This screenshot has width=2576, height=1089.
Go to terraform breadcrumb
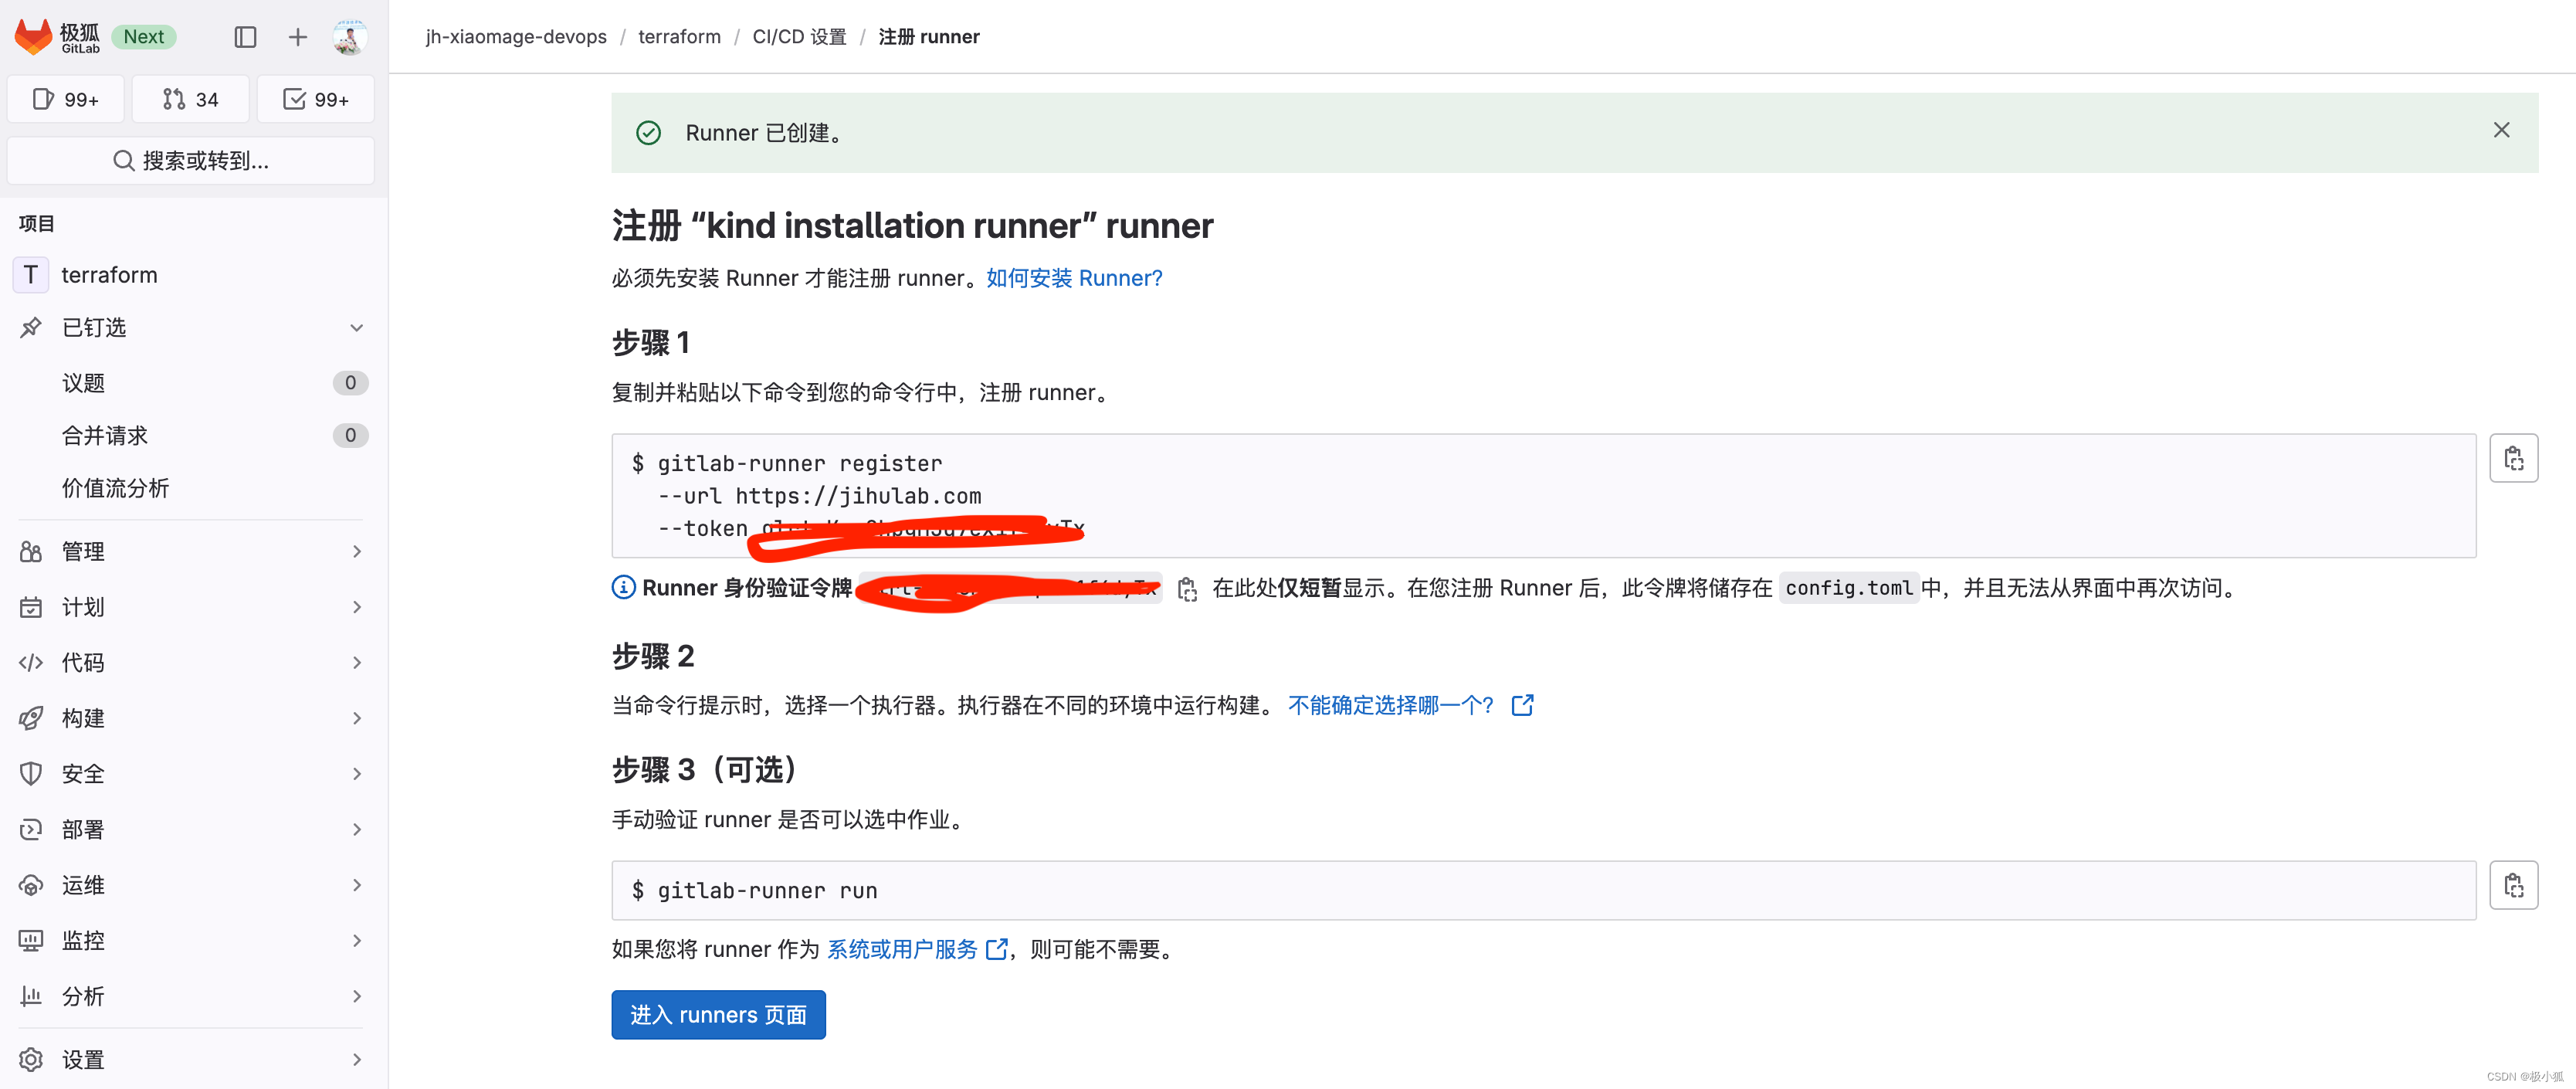tap(679, 37)
